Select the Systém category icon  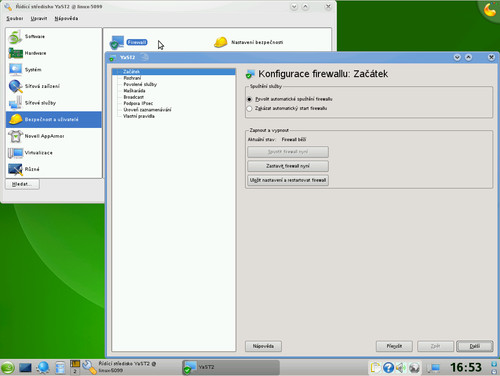coord(15,69)
